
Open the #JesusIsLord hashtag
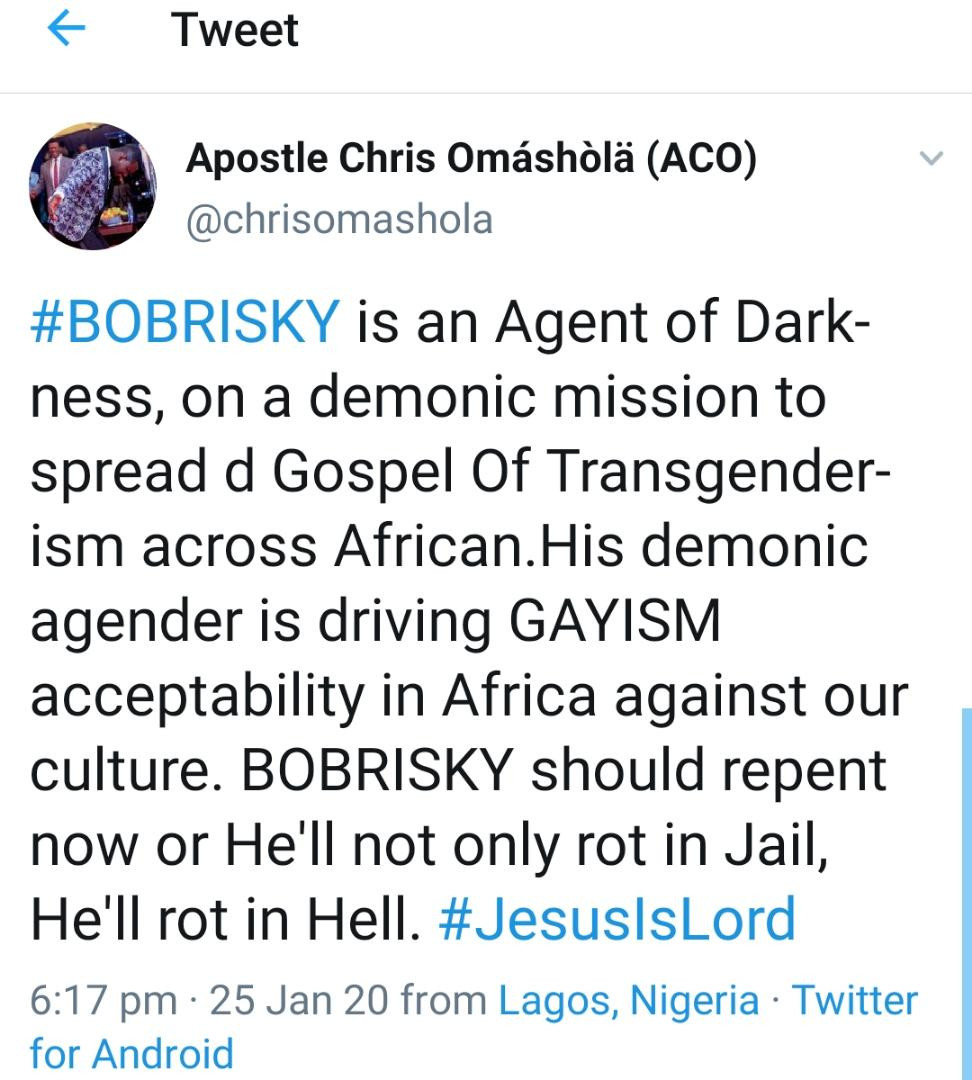[617, 920]
